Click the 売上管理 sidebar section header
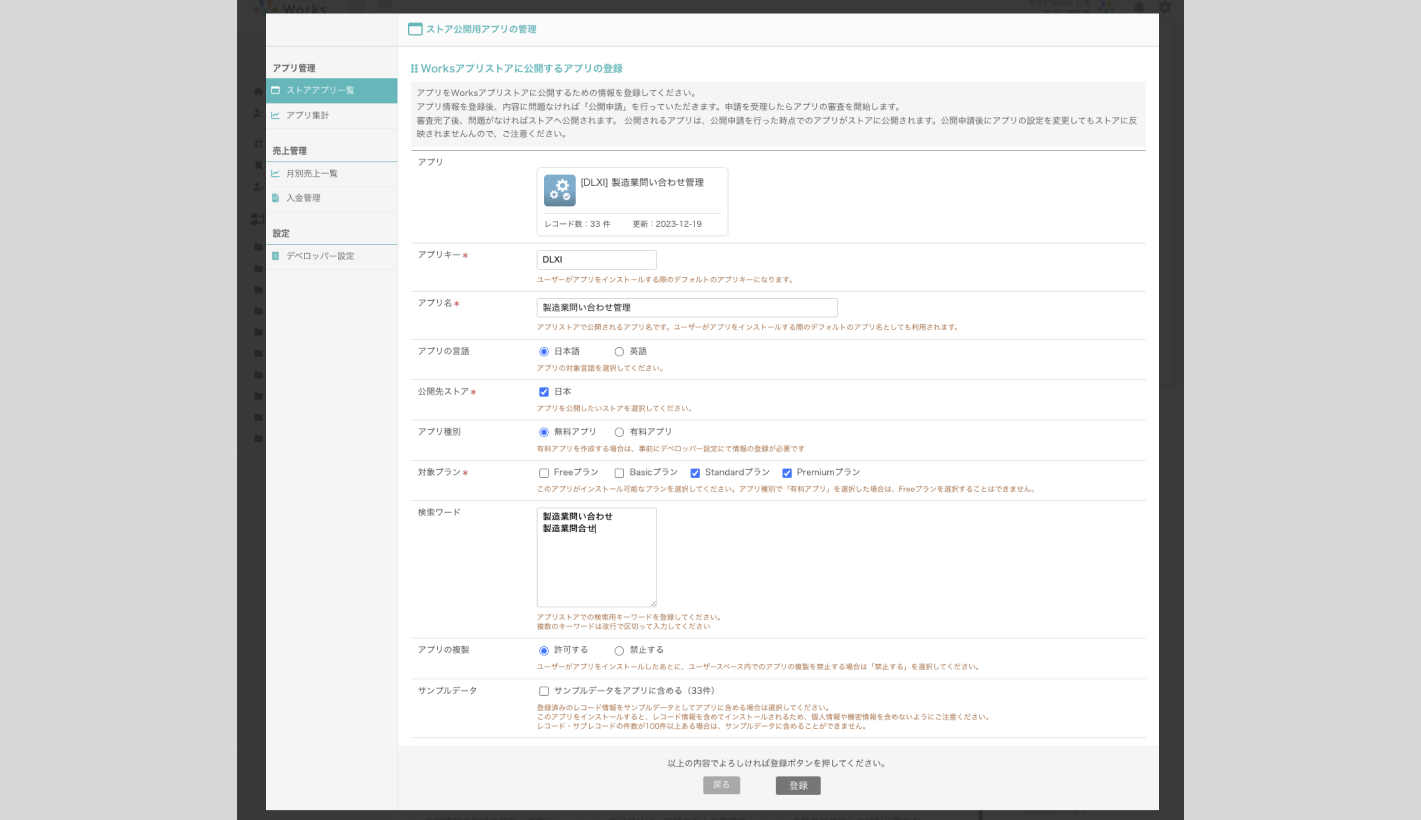Viewport: 1421px width, 820px height. (290, 151)
